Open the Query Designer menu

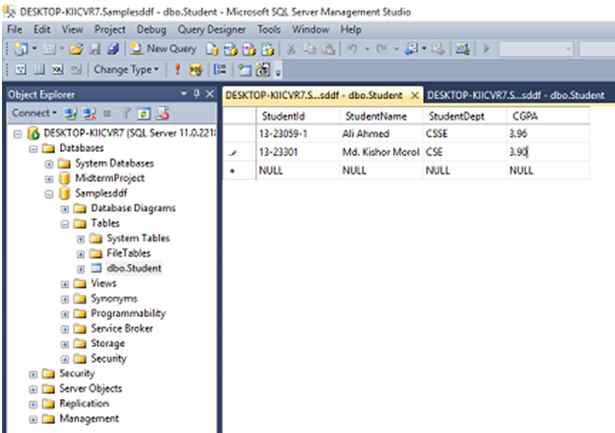click(x=211, y=29)
